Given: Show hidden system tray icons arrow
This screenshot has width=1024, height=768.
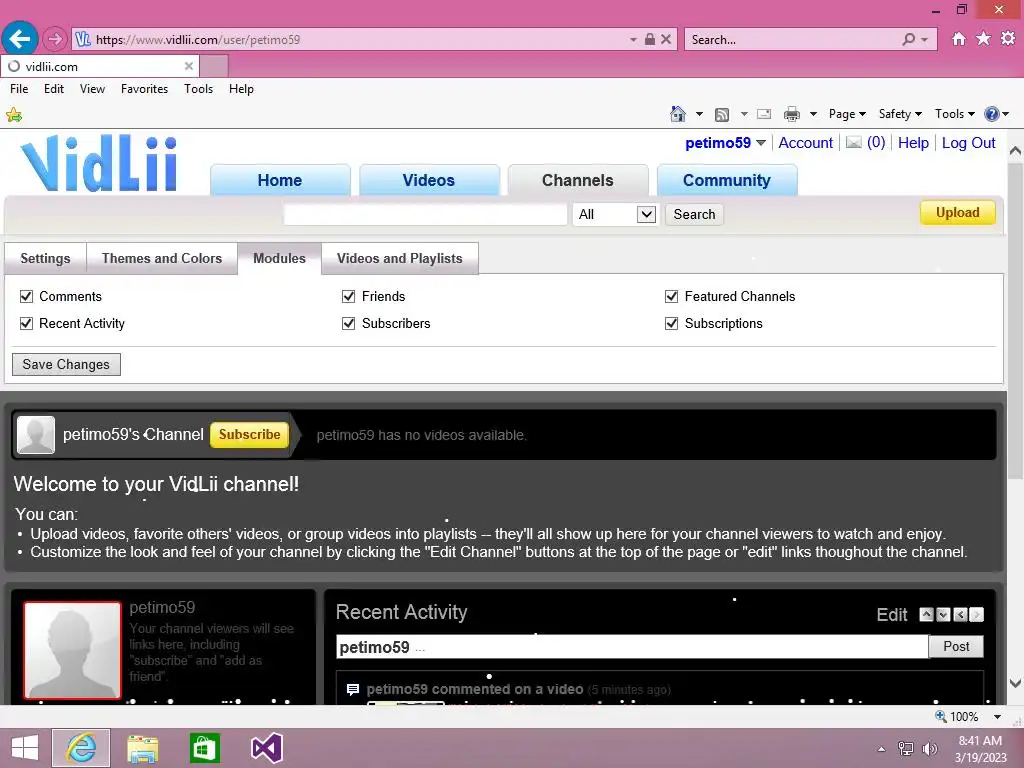Looking at the screenshot, I should pos(881,749).
